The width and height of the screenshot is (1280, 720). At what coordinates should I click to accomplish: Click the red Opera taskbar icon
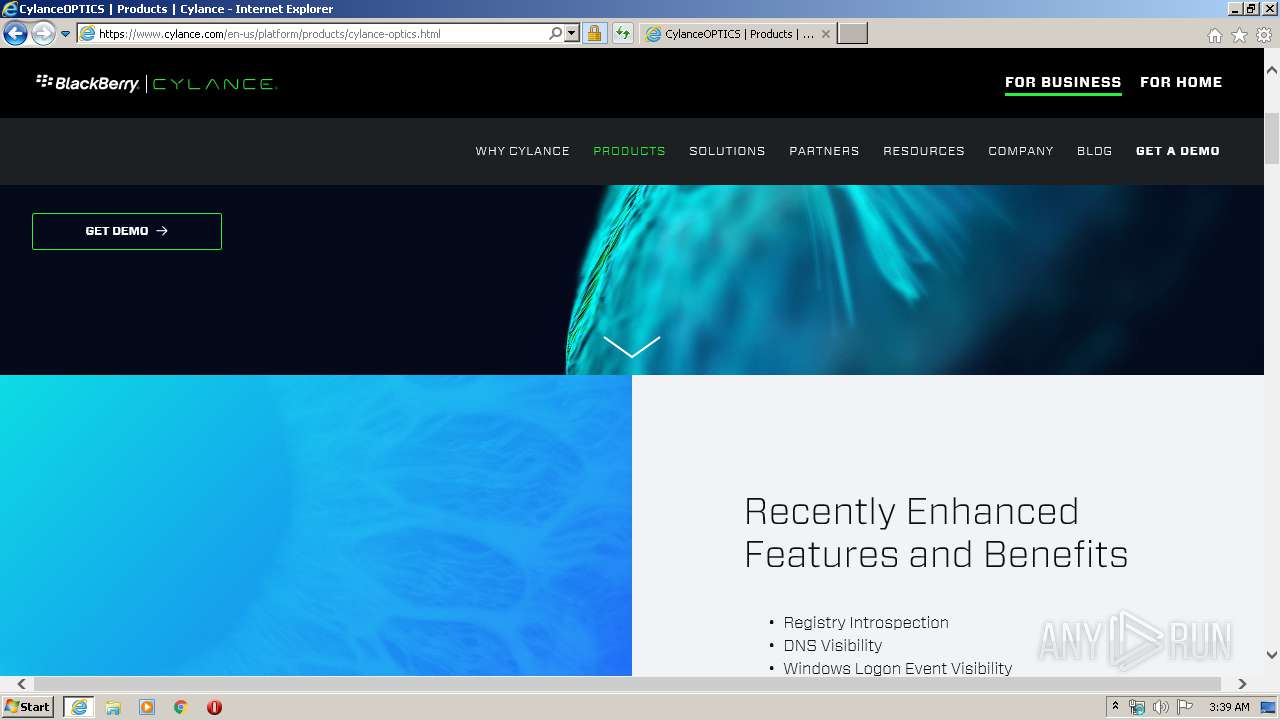click(214, 707)
